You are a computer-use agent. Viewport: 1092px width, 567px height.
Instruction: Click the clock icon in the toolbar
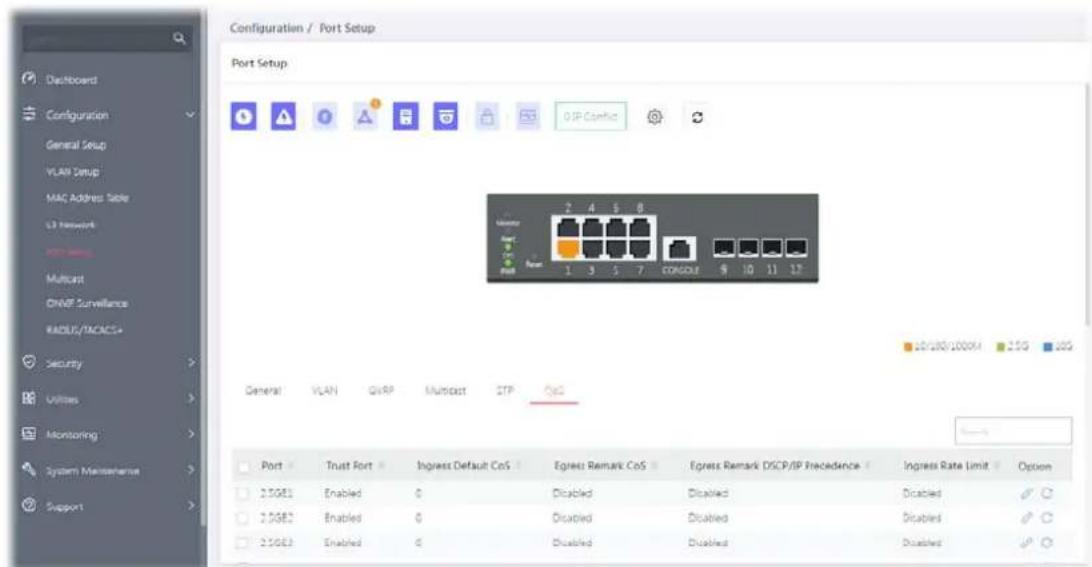(243, 116)
